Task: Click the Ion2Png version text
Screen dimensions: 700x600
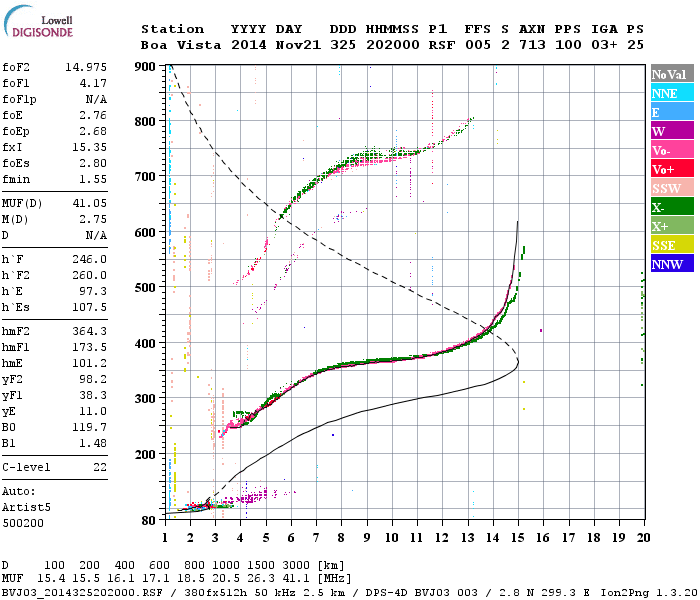Action: pyautogui.click(x=649, y=593)
